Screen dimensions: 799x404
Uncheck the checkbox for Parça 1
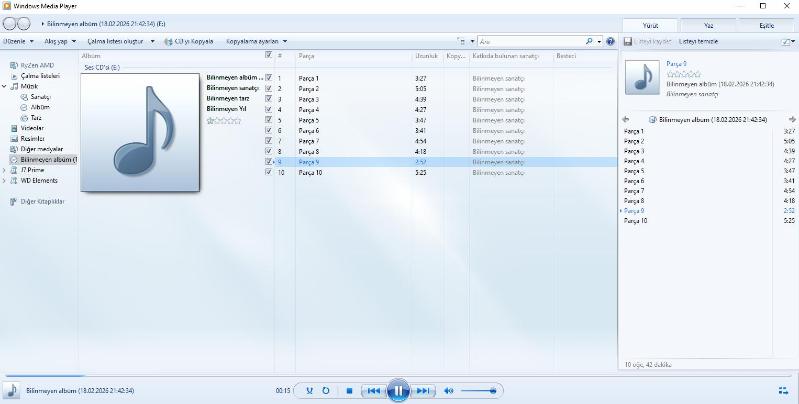coord(268,77)
